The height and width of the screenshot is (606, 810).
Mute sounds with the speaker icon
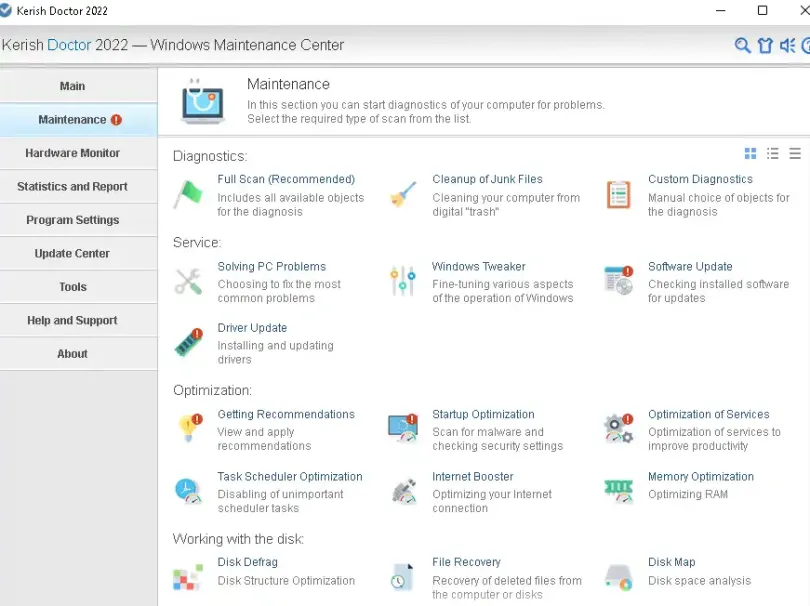(787, 45)
